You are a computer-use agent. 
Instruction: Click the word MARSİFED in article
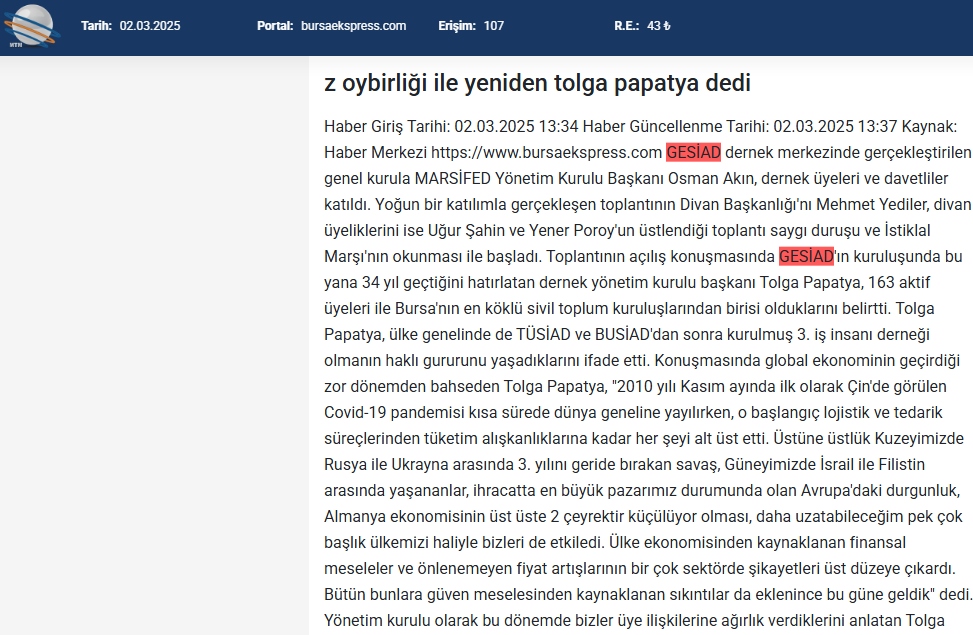(x=452, y=179)
